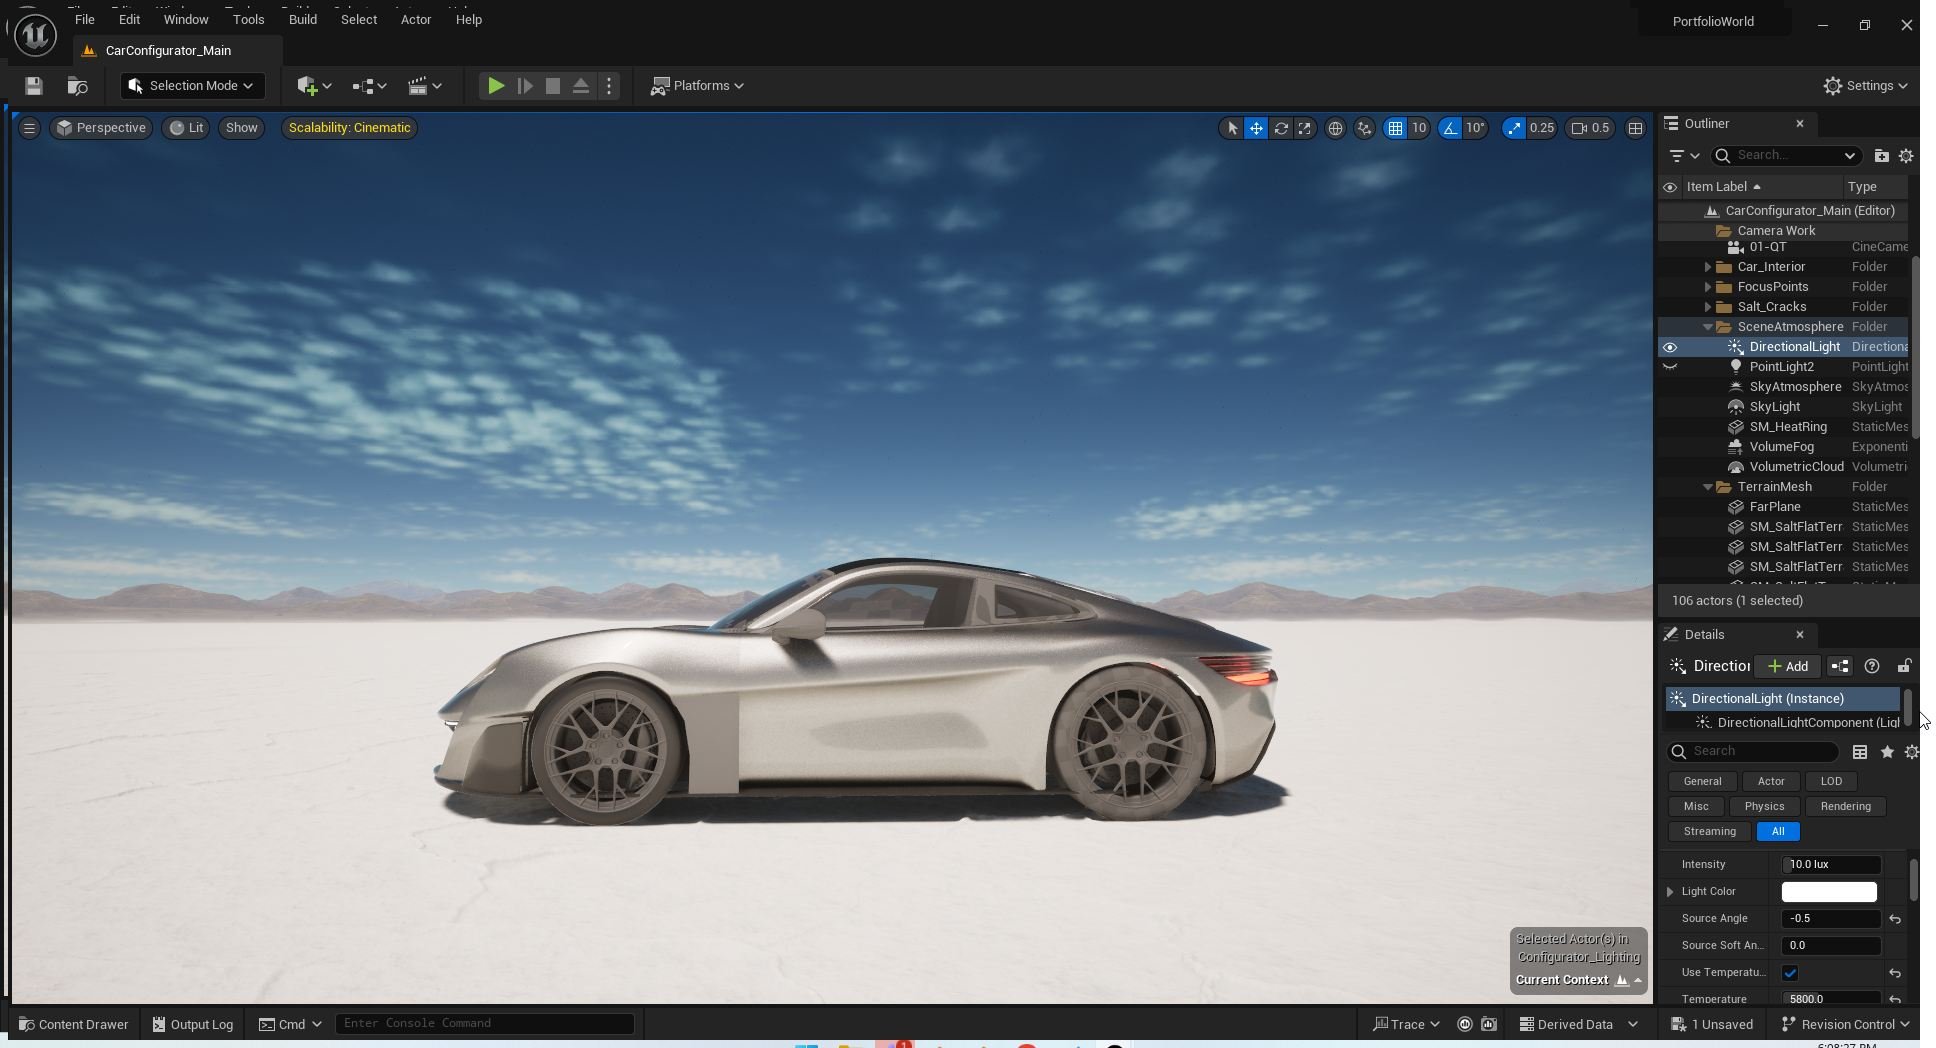Click the Stop simulation button
The height and width of the screenshot is (1048, 1936).
click(x=552, y=86)
